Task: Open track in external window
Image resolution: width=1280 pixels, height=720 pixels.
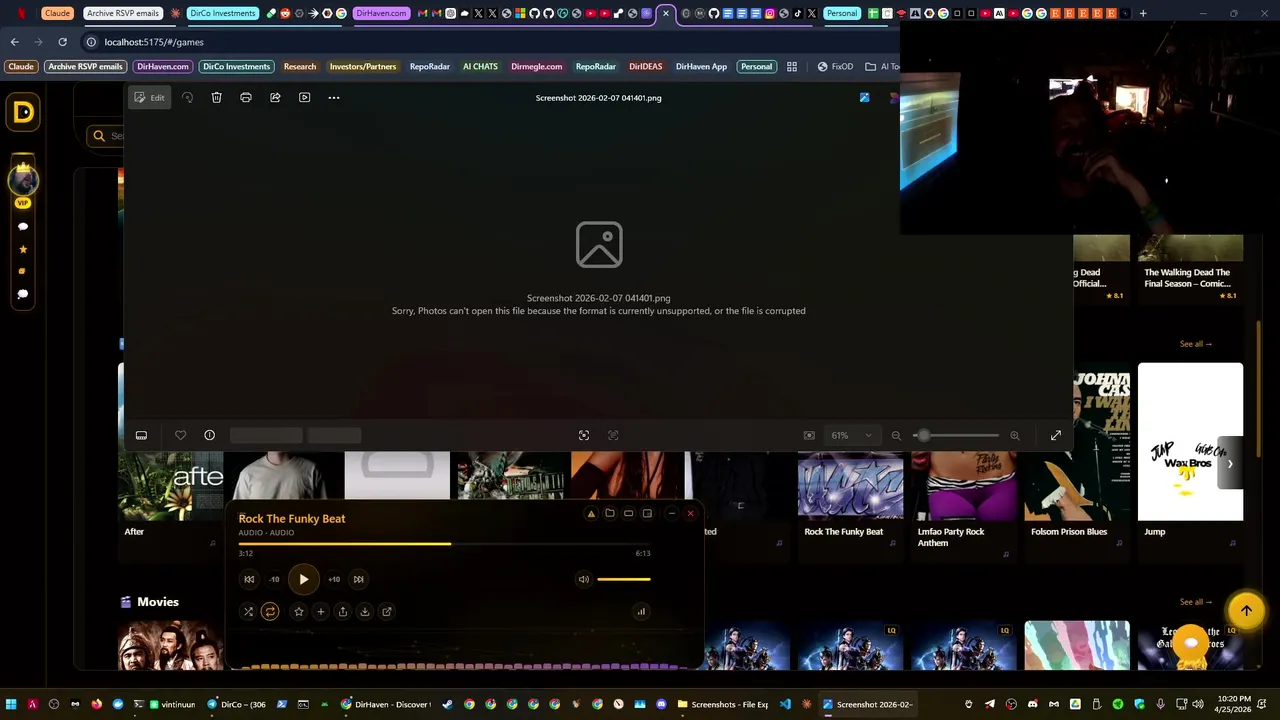Action: (387, 612)
